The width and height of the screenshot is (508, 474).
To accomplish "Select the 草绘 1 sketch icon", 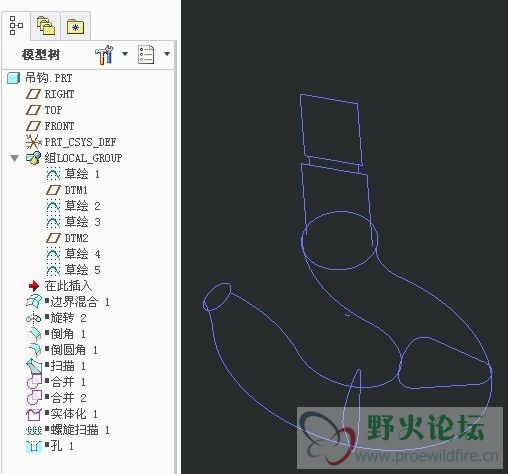I will (53, 174).
